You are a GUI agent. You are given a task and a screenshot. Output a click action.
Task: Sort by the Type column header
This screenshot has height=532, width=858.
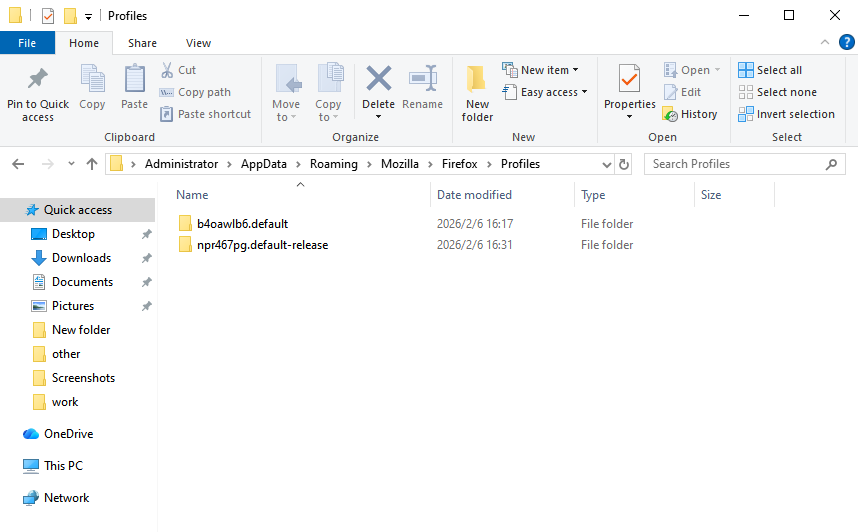[593, 195]
